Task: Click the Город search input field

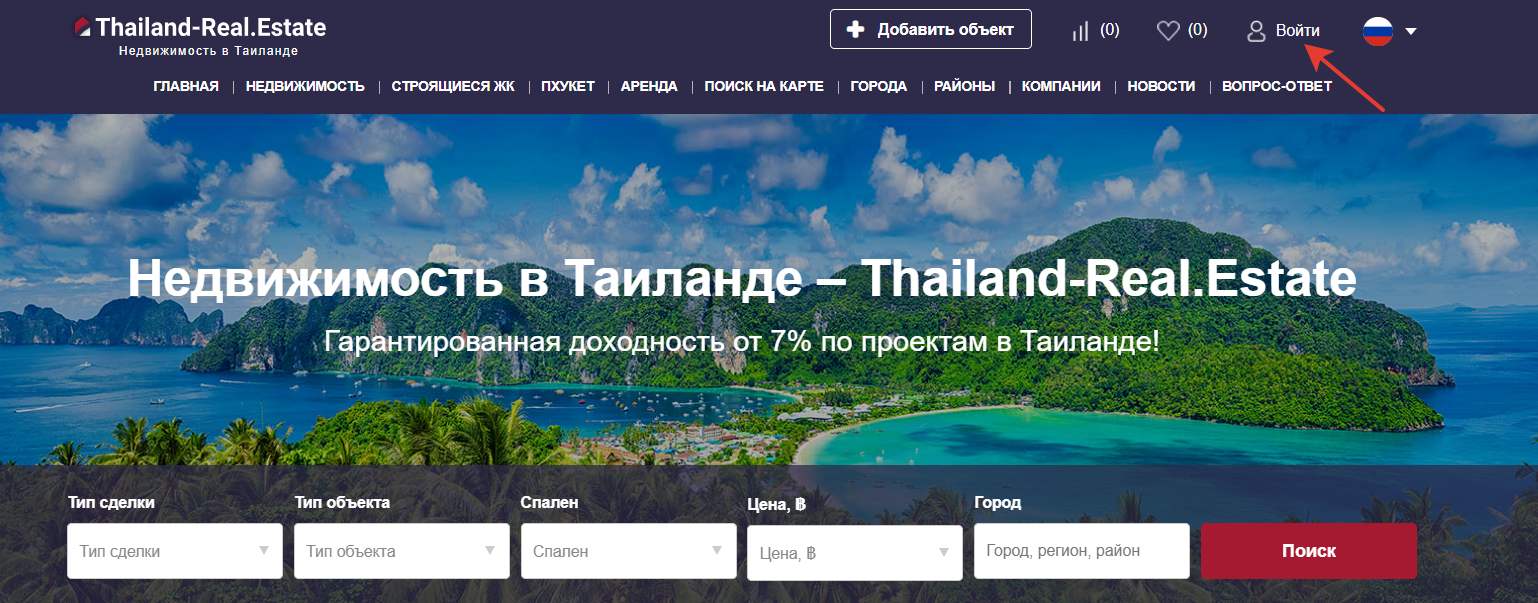Action: click(1082, 551)
